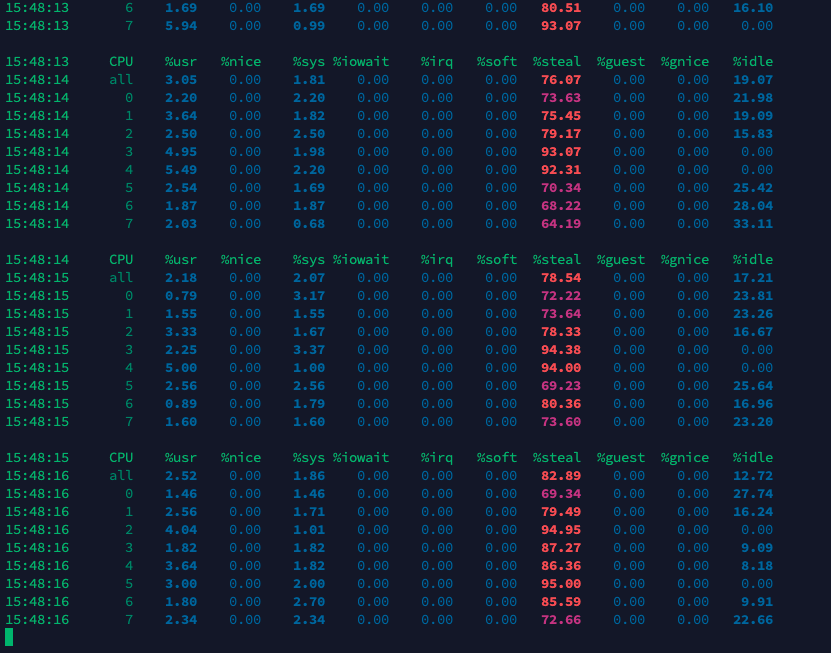Select the %steal value 73.63
This screenshot has width=831, height=653.
[x=561, y=98]
